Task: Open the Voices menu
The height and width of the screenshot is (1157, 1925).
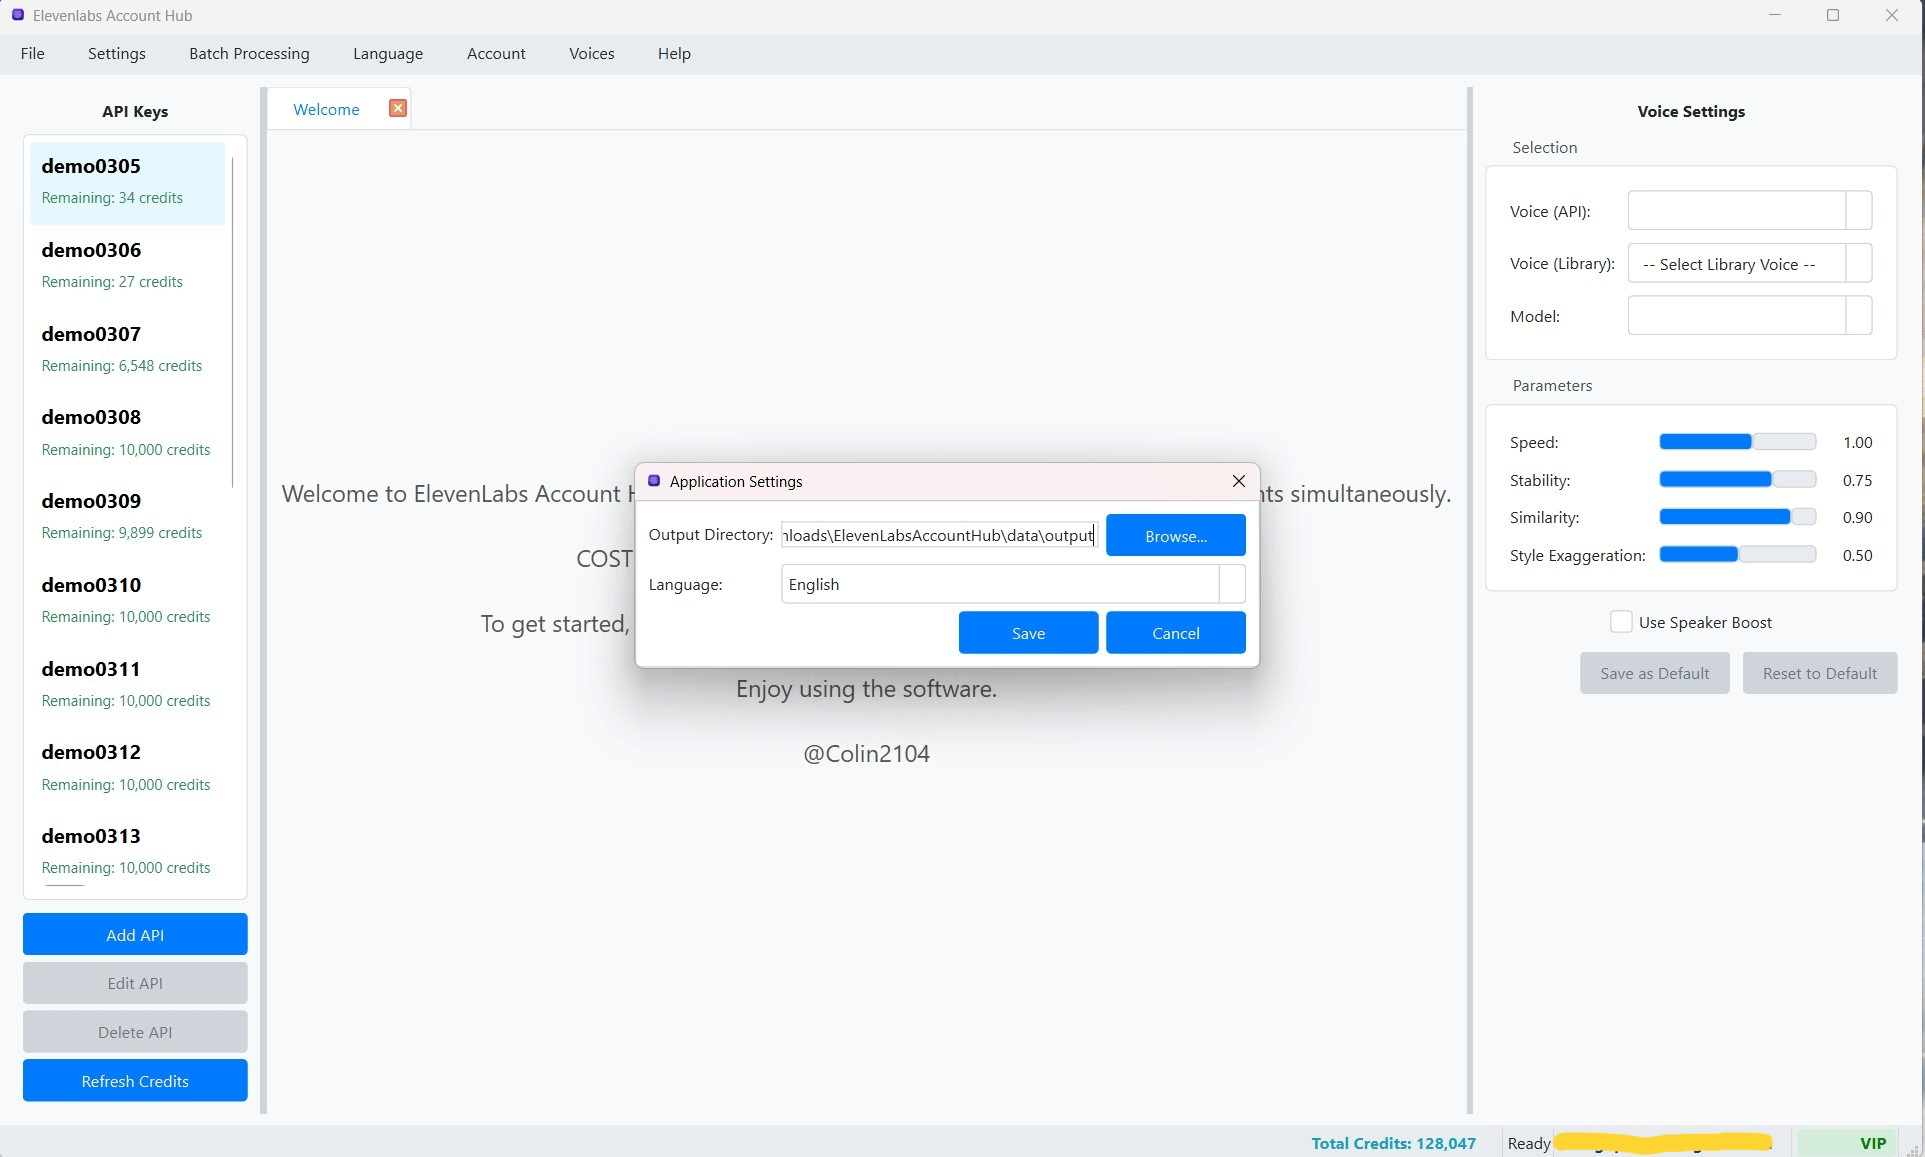Action: pyautogui.click(x=592, y=54)
